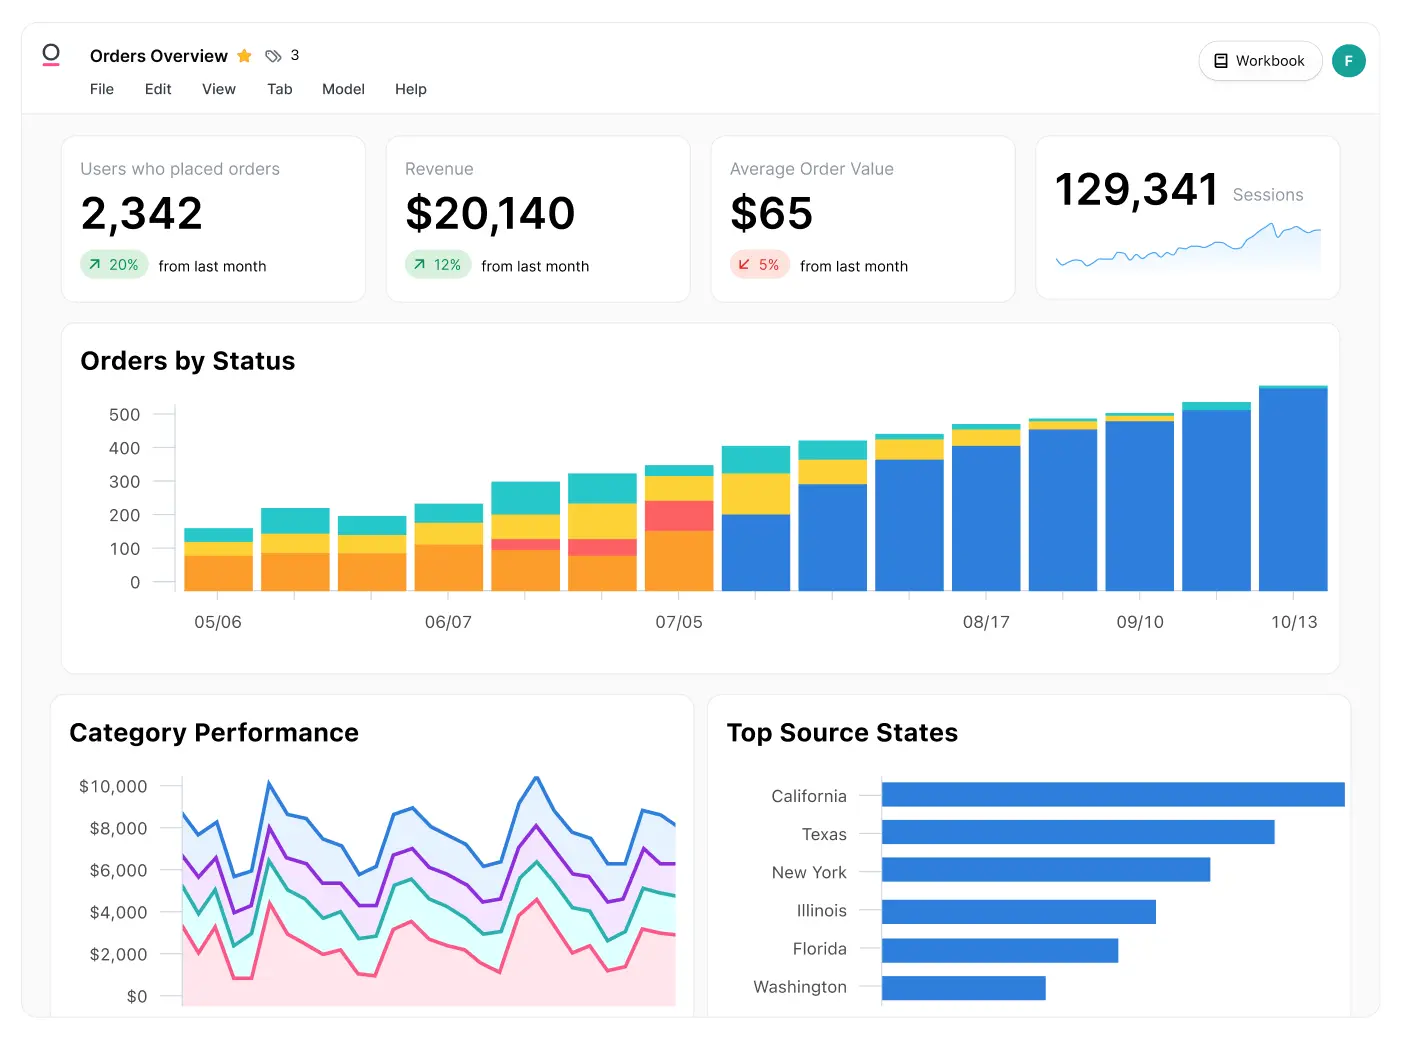Screen dimensions: 1401x1037
Task: Click the Sessions sparkline chart
Action: tap(1188, 247)
